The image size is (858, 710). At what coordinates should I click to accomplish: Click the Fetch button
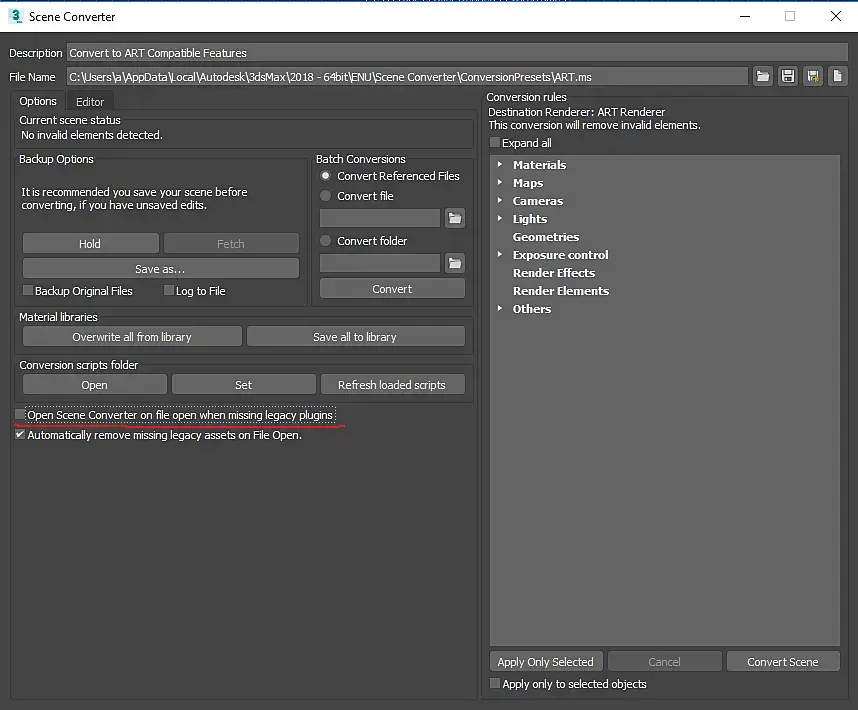click(x=231, y=243)
